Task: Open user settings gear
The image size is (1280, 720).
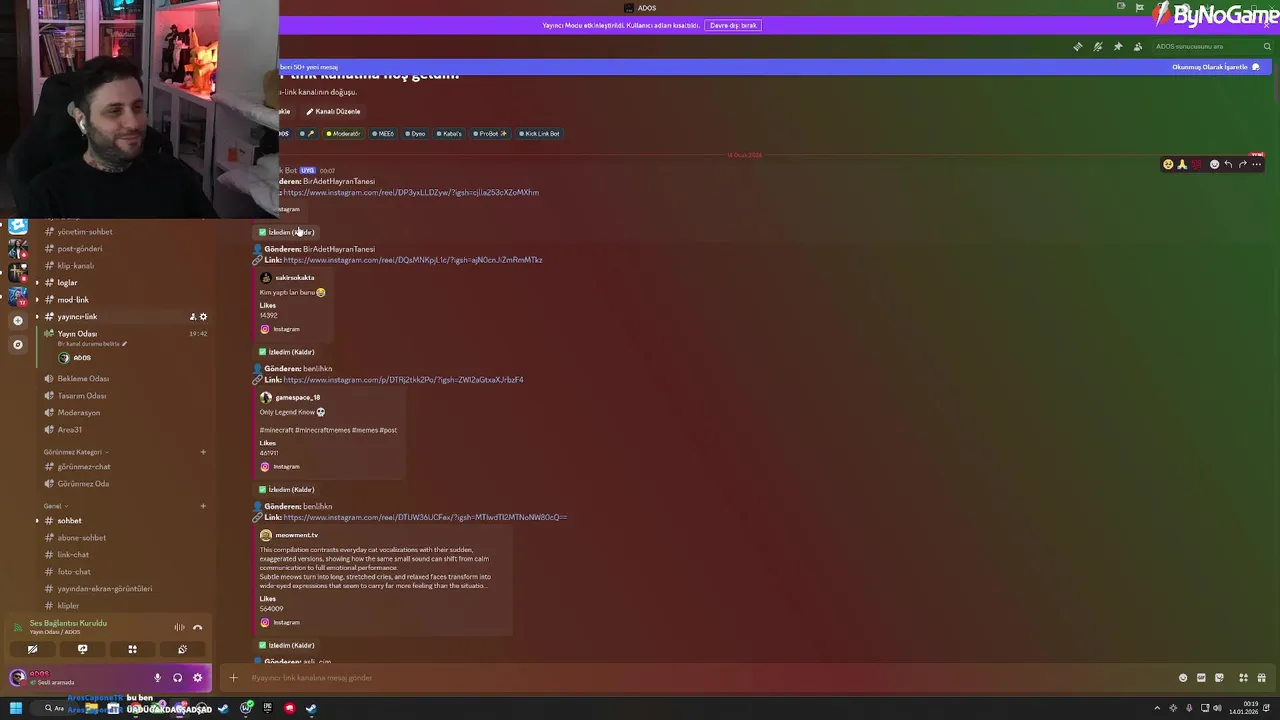Action: (x=197, y=678)
